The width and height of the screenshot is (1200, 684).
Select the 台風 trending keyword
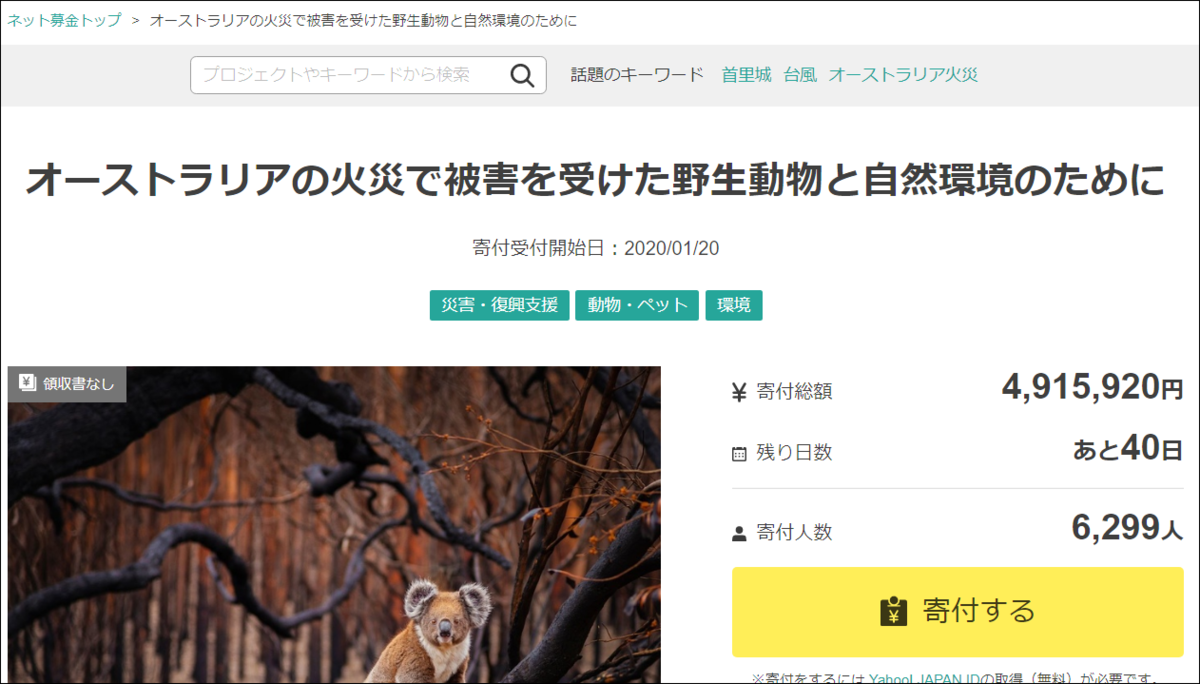(x=800, y=75)
